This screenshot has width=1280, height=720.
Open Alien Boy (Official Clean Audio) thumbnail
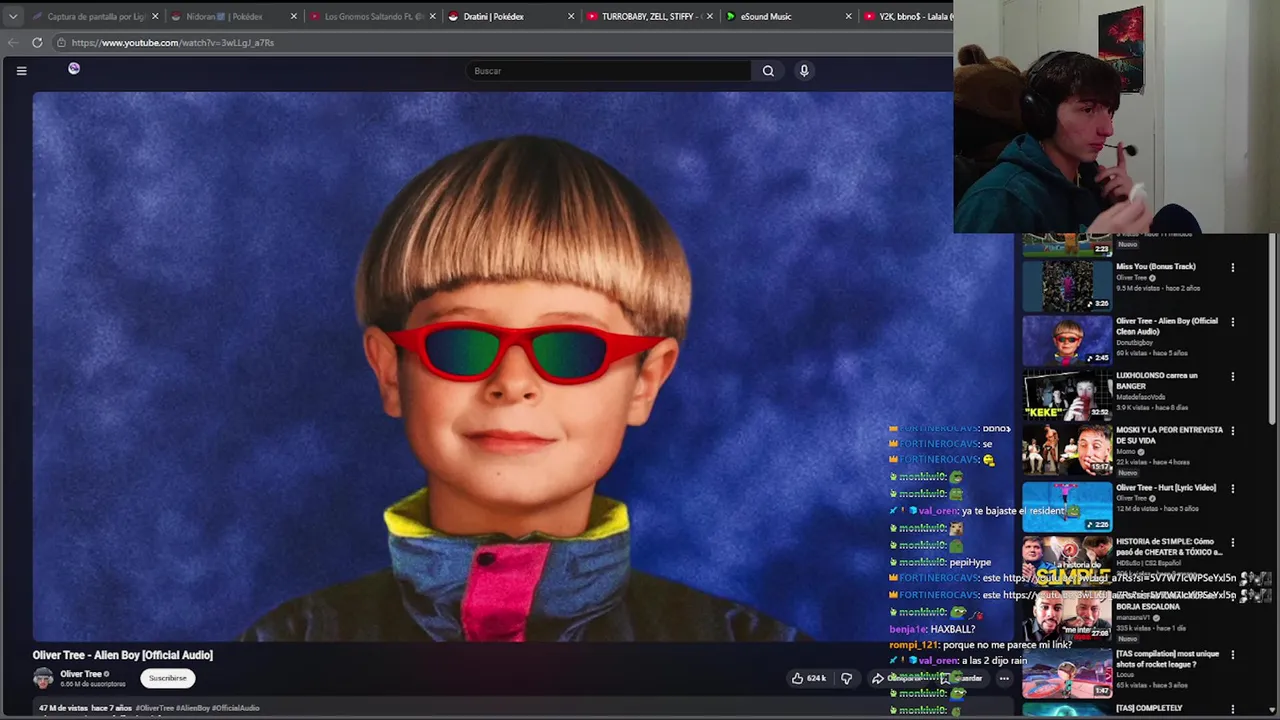(x=1066, y=340)
